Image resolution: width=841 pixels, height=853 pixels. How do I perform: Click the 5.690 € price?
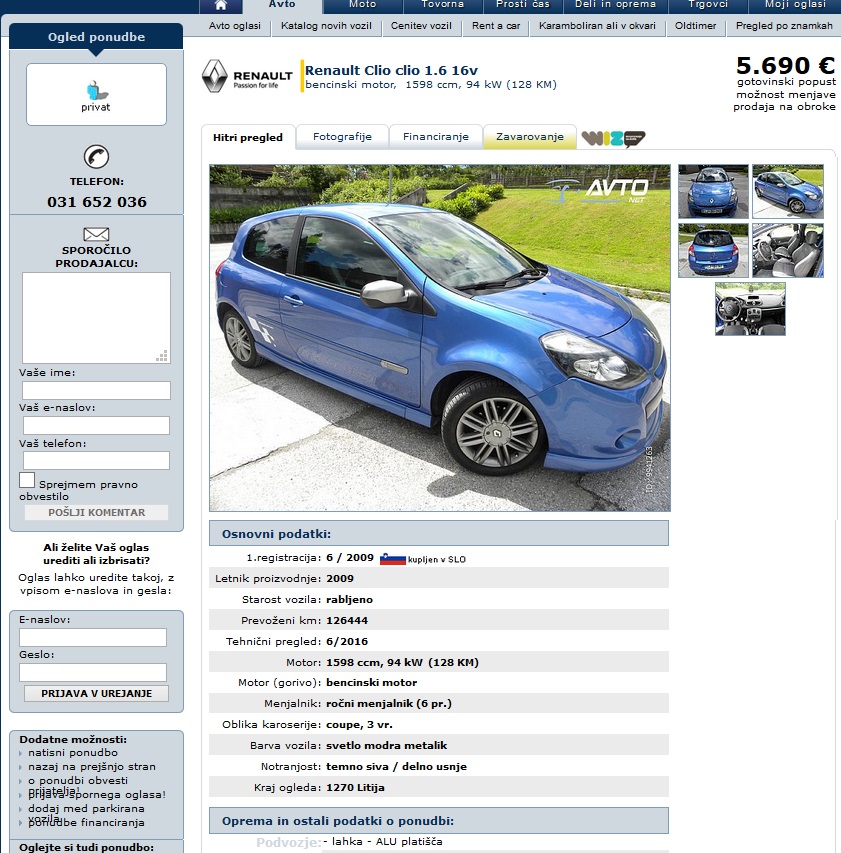click(x=786, y=66)
